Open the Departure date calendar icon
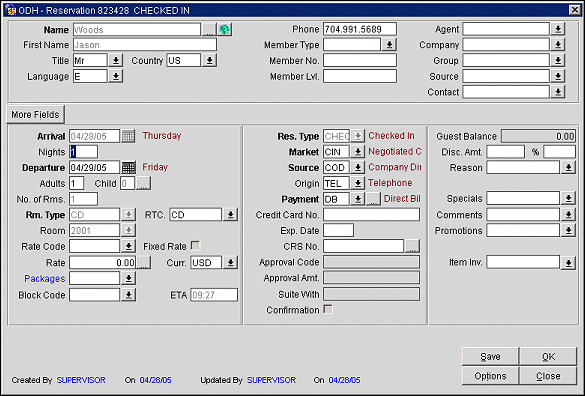Image resolution: width=585 pixels, height=396 pixels. [128, 168]
